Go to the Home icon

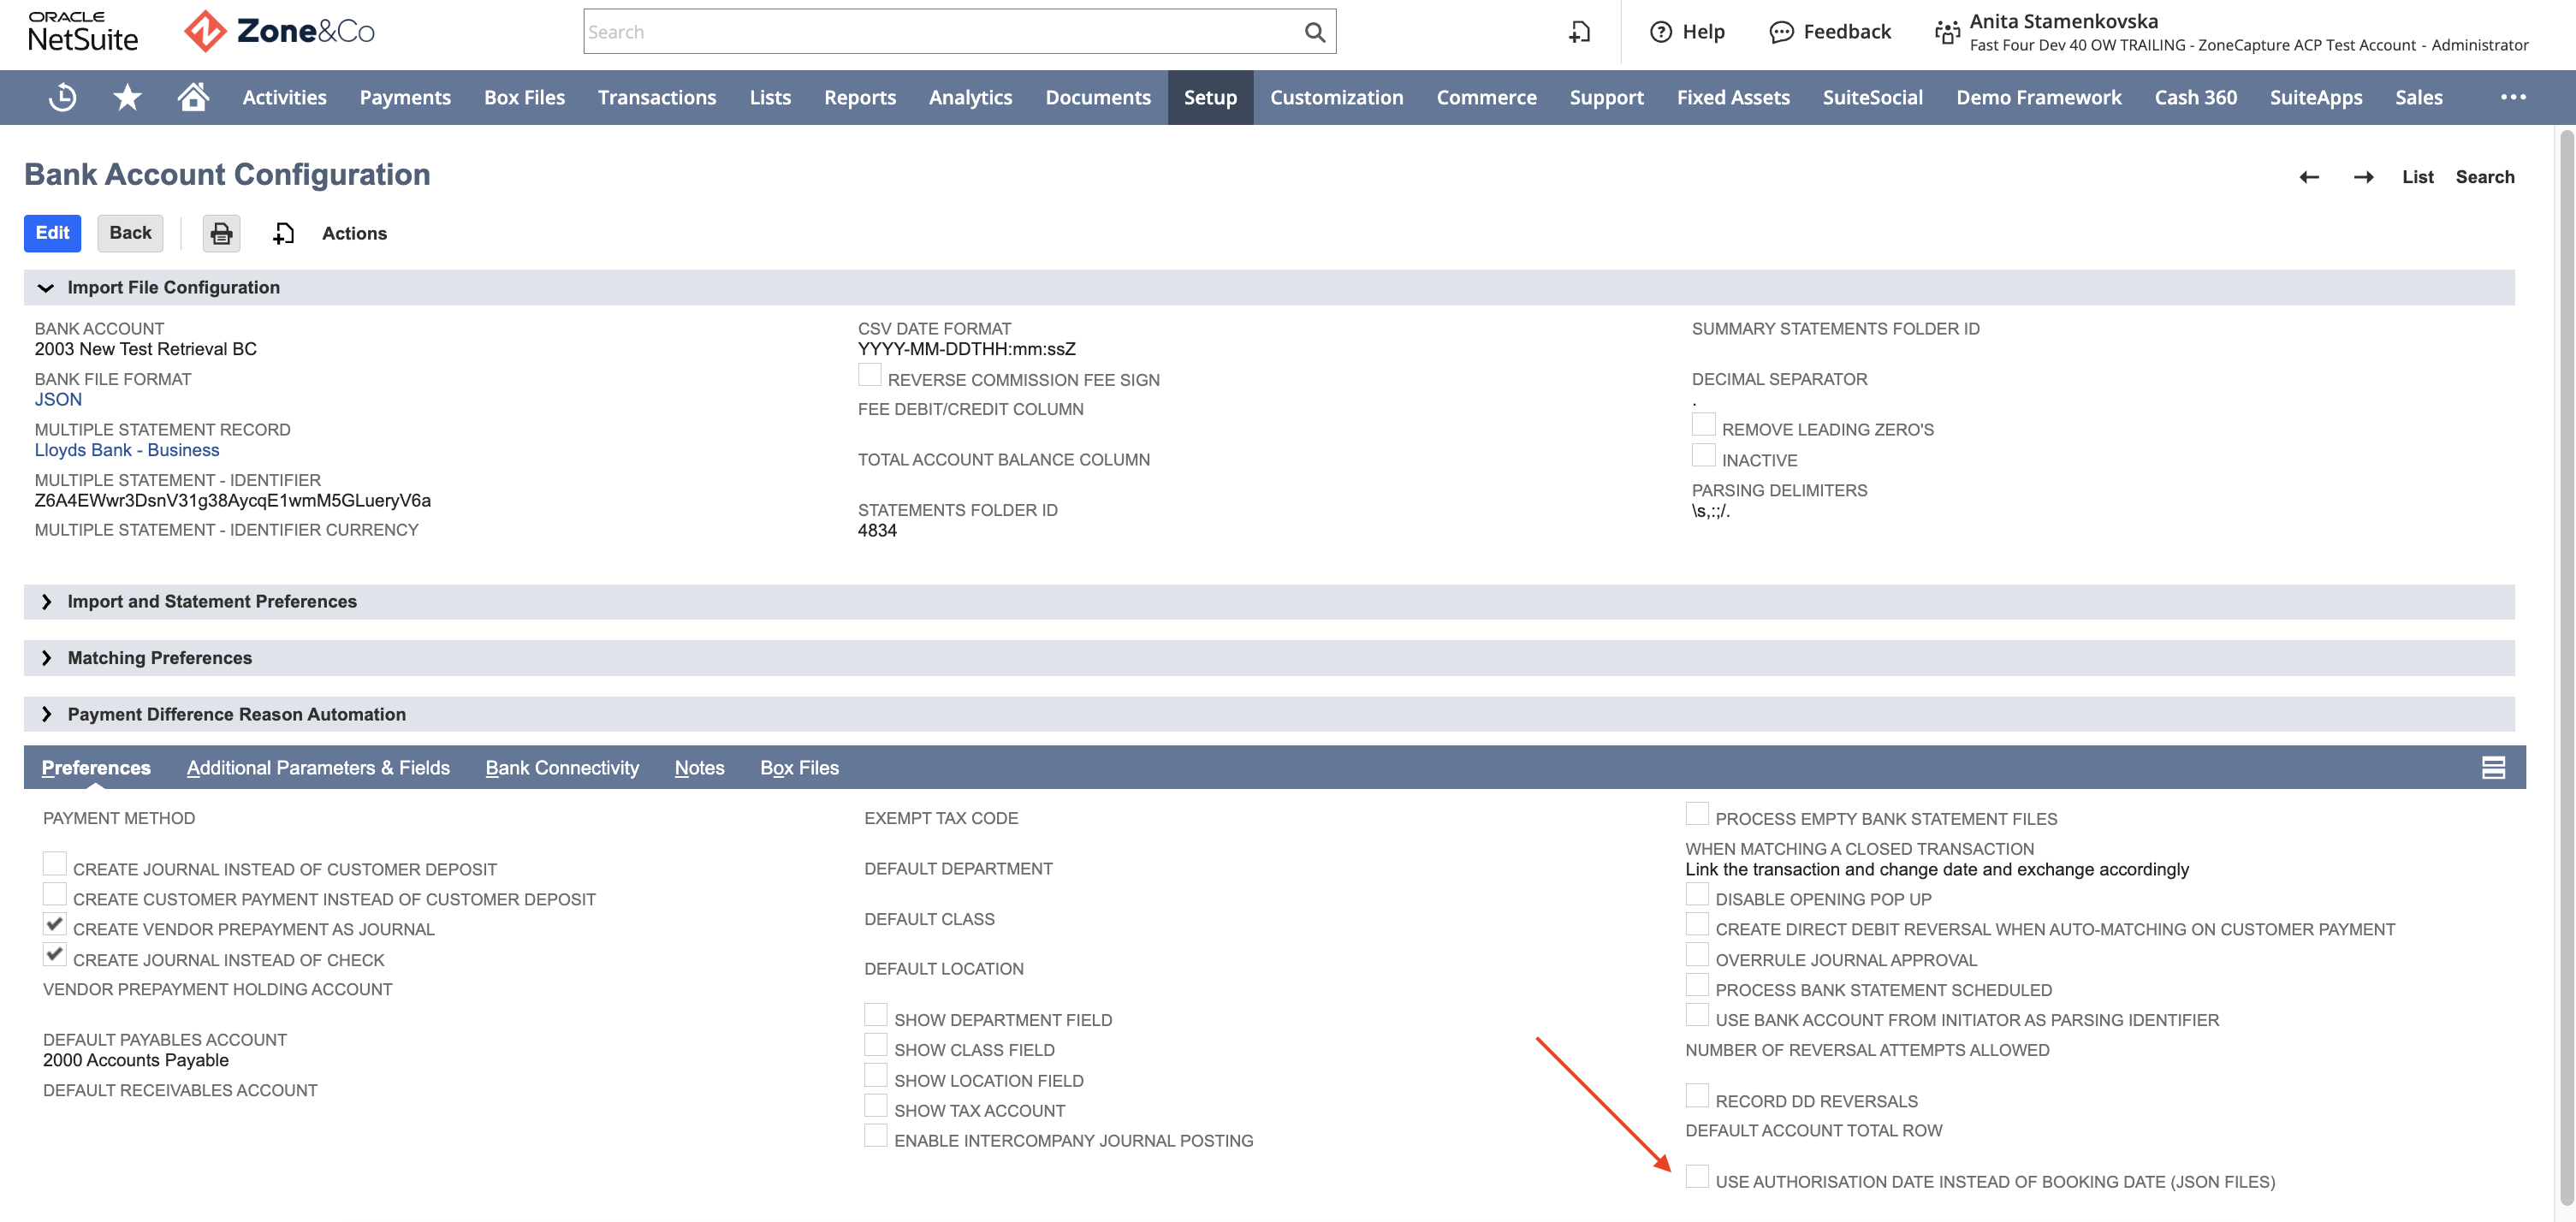(193, 96)
